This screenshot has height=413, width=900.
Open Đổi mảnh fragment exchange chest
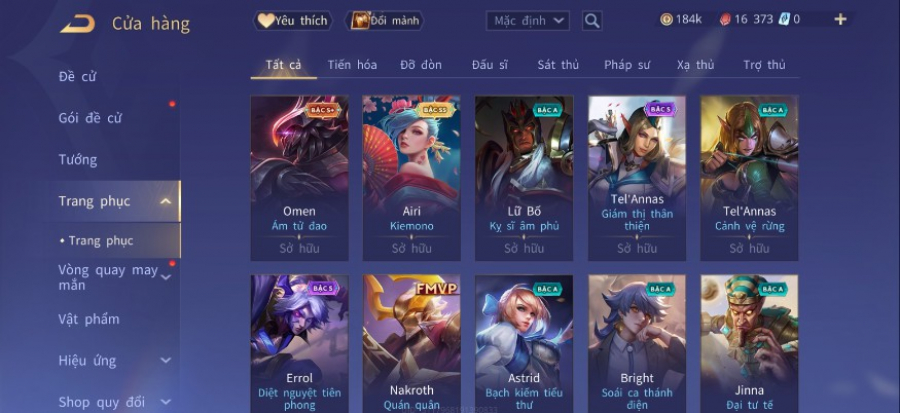click(384, 21)
